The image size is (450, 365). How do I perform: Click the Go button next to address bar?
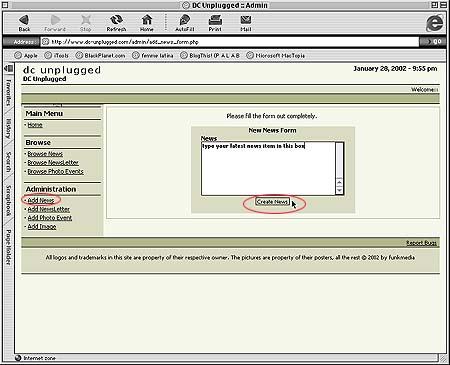434,42
